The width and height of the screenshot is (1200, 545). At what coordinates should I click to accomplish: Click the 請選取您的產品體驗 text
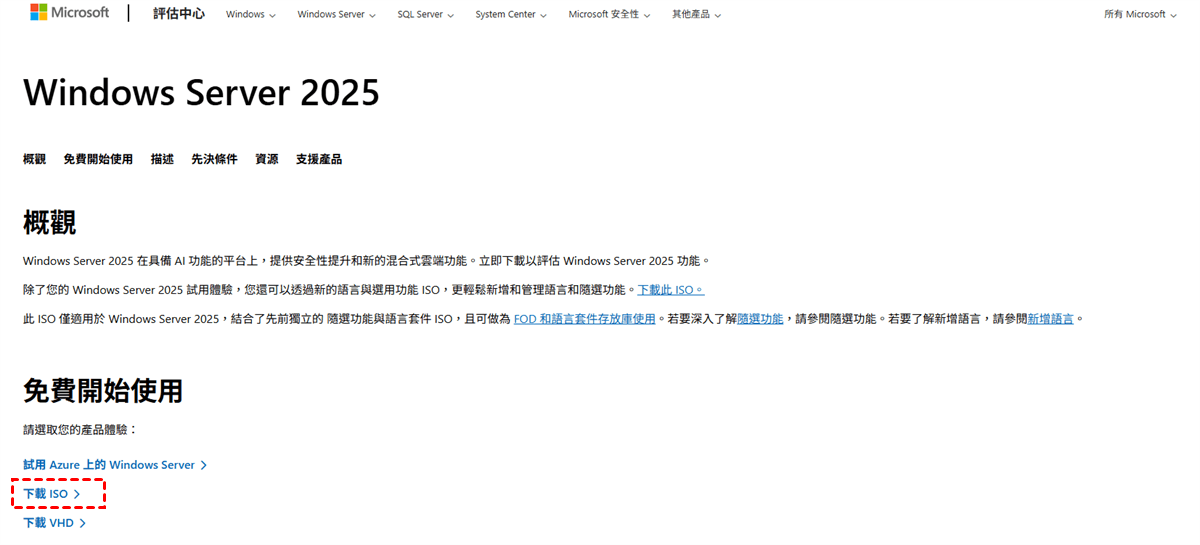(80, 430)
